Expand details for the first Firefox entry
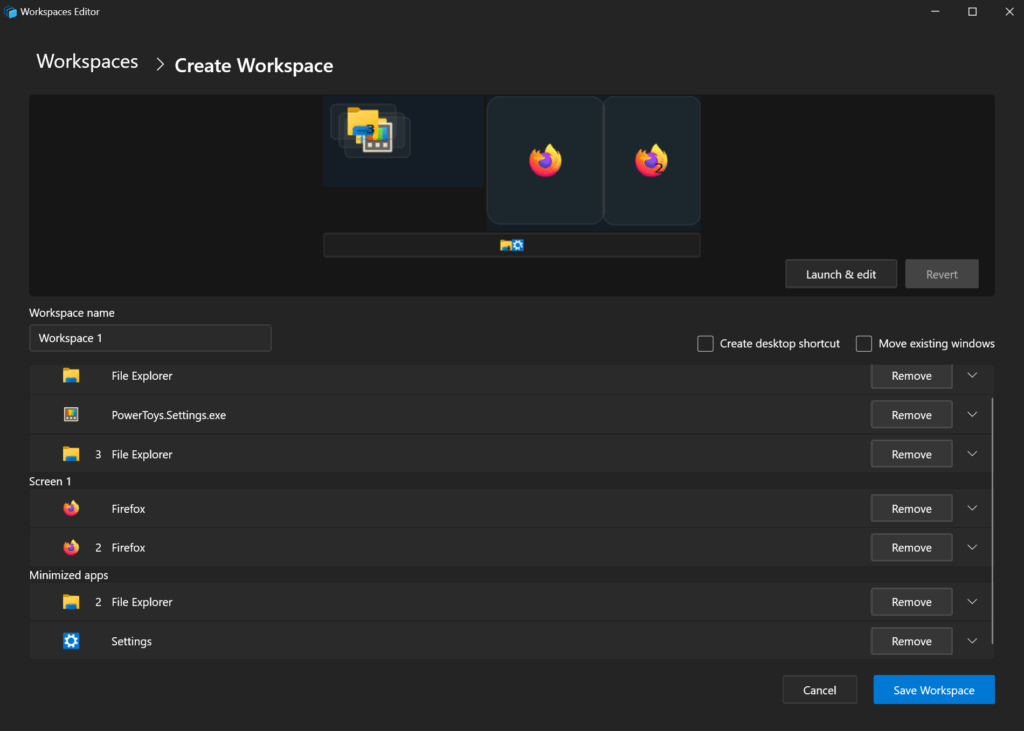The width and height of the screenshot is (1024, 731). (971, 508)
